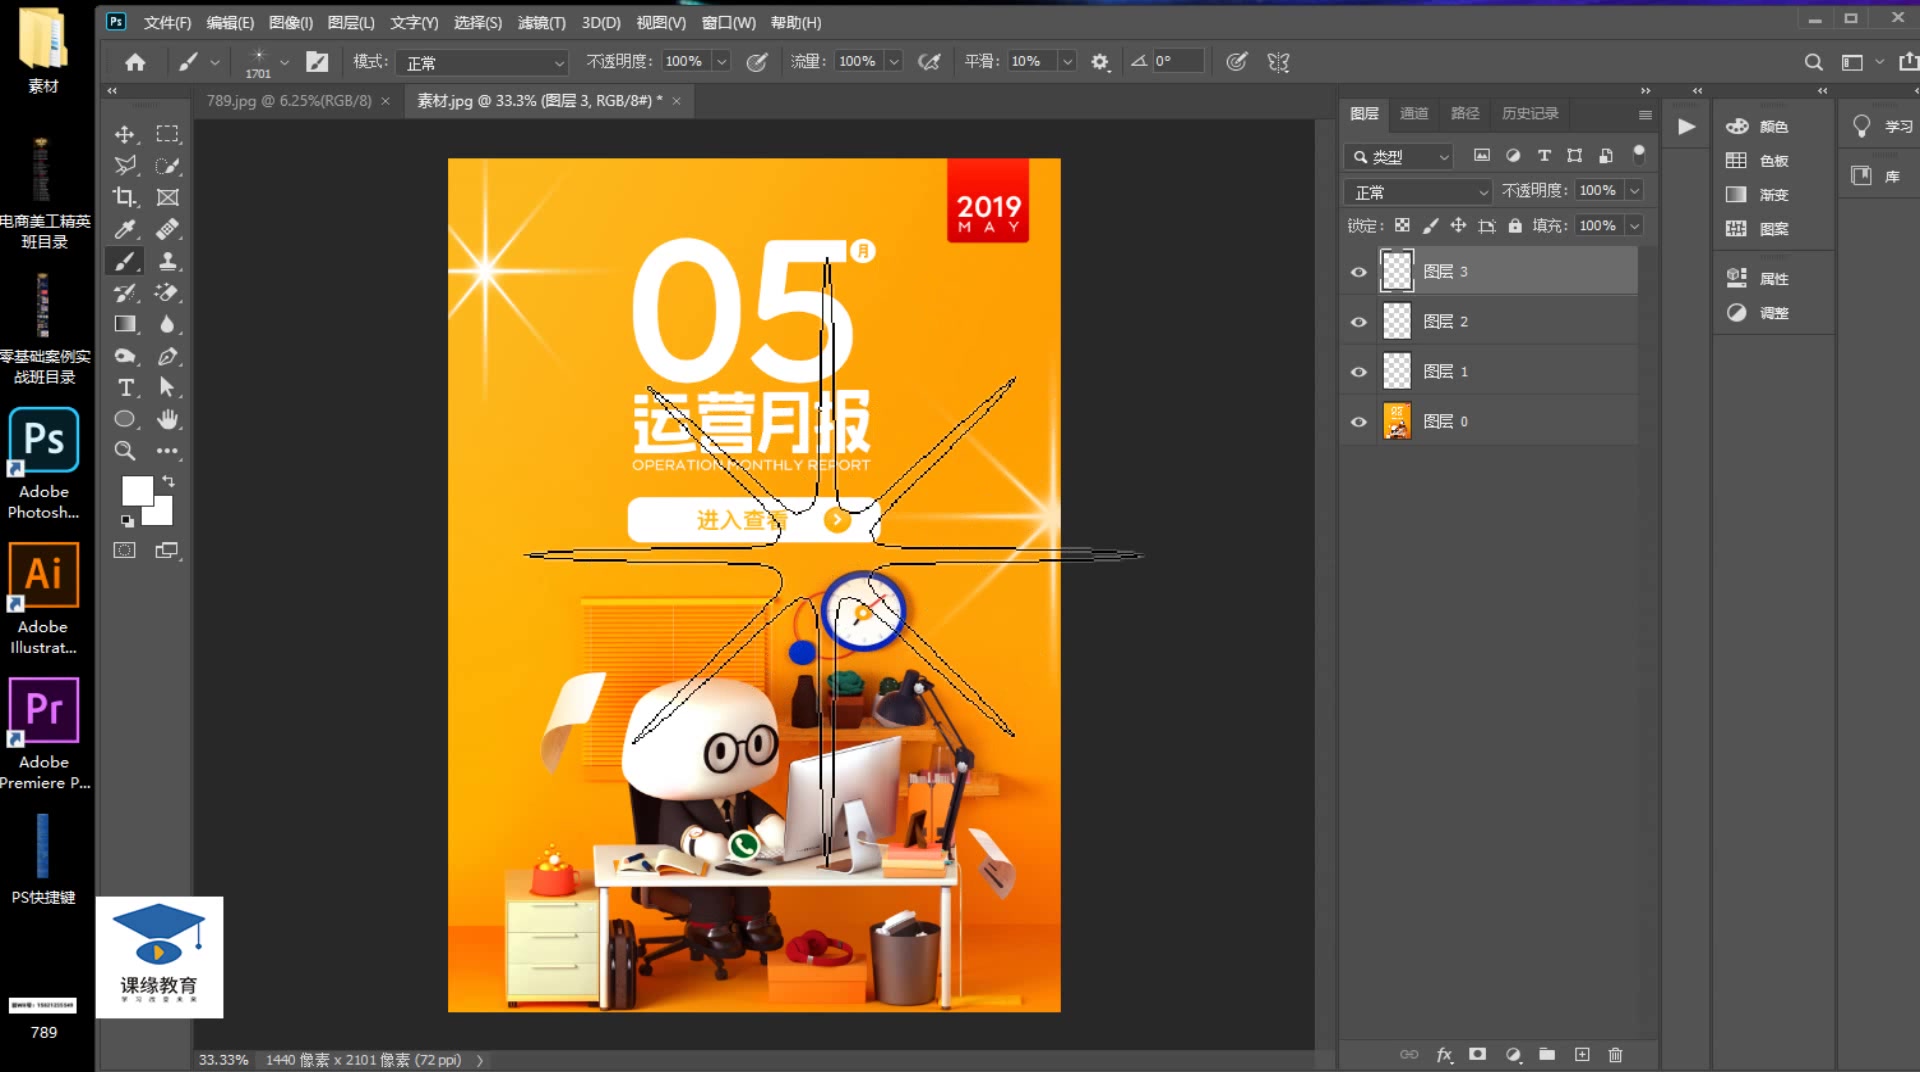Hide layer 图层 2
This screenshot has height=1072, width=1920.
coord(1358,322)
